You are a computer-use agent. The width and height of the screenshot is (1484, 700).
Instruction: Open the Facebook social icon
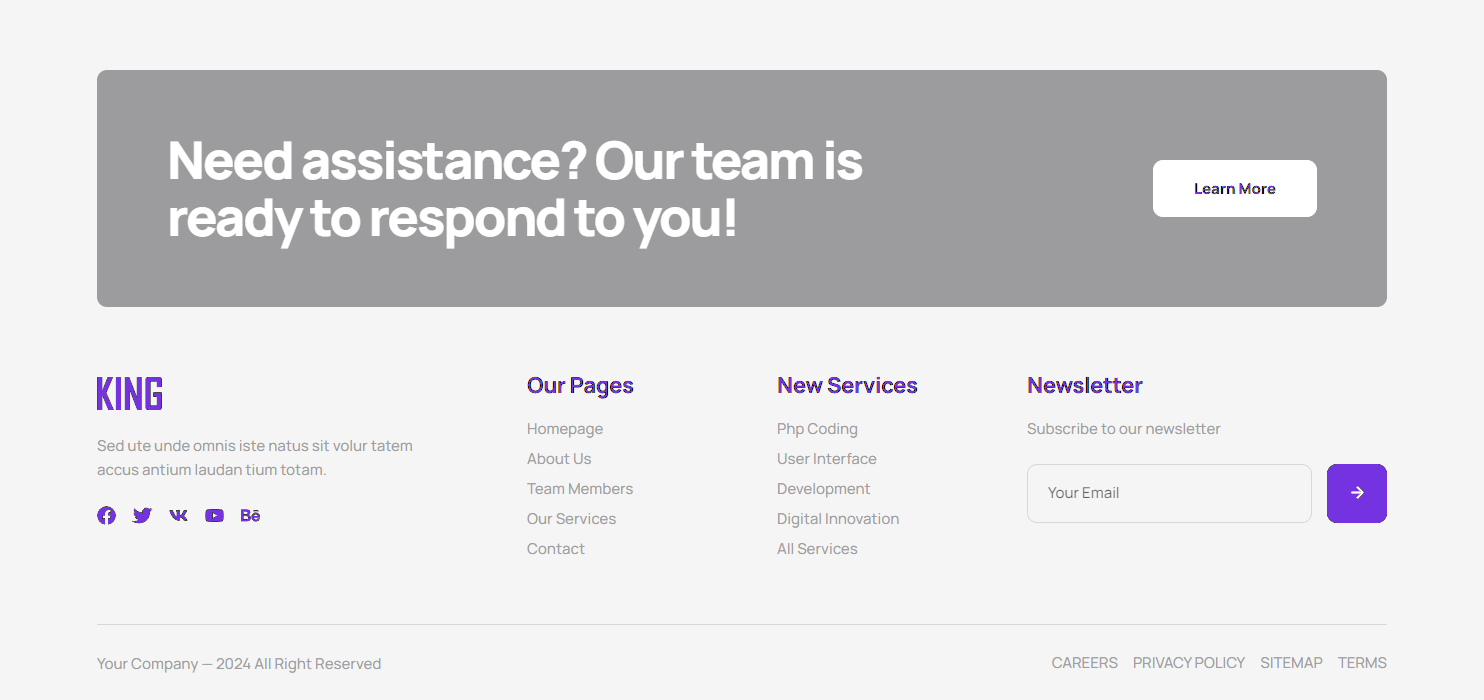[106, 516]
